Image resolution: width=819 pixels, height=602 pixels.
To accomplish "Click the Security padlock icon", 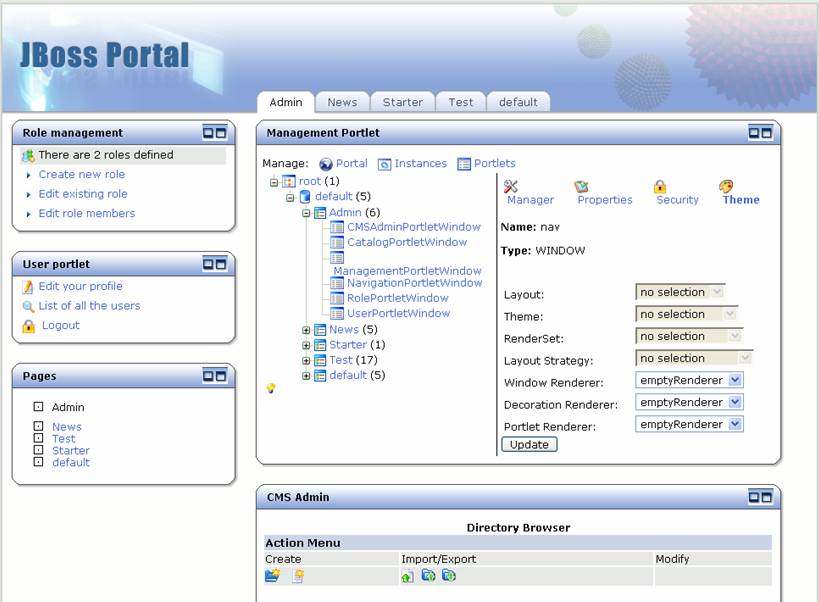I will tap(660, 186).
